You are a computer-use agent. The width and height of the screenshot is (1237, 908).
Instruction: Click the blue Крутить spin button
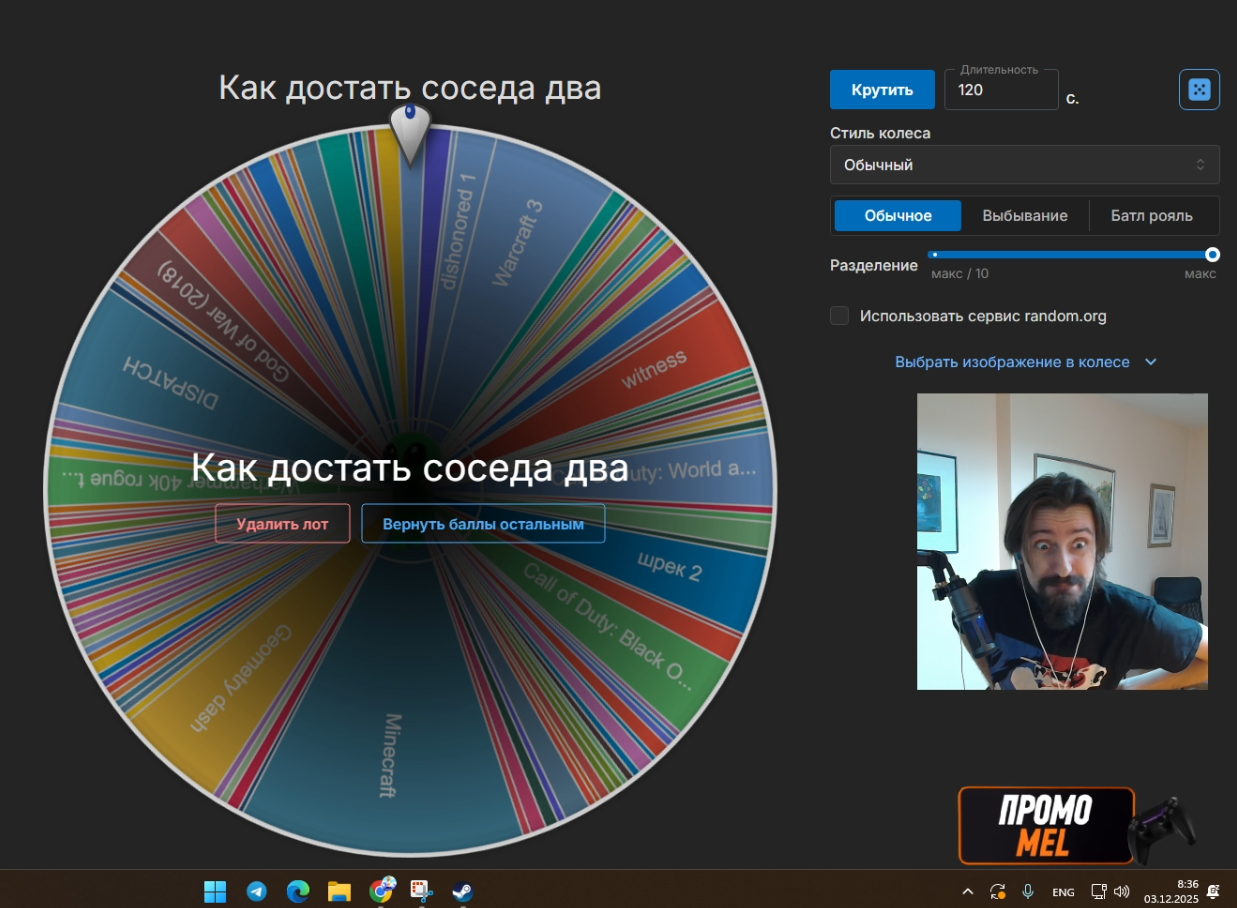coord(882,90)
